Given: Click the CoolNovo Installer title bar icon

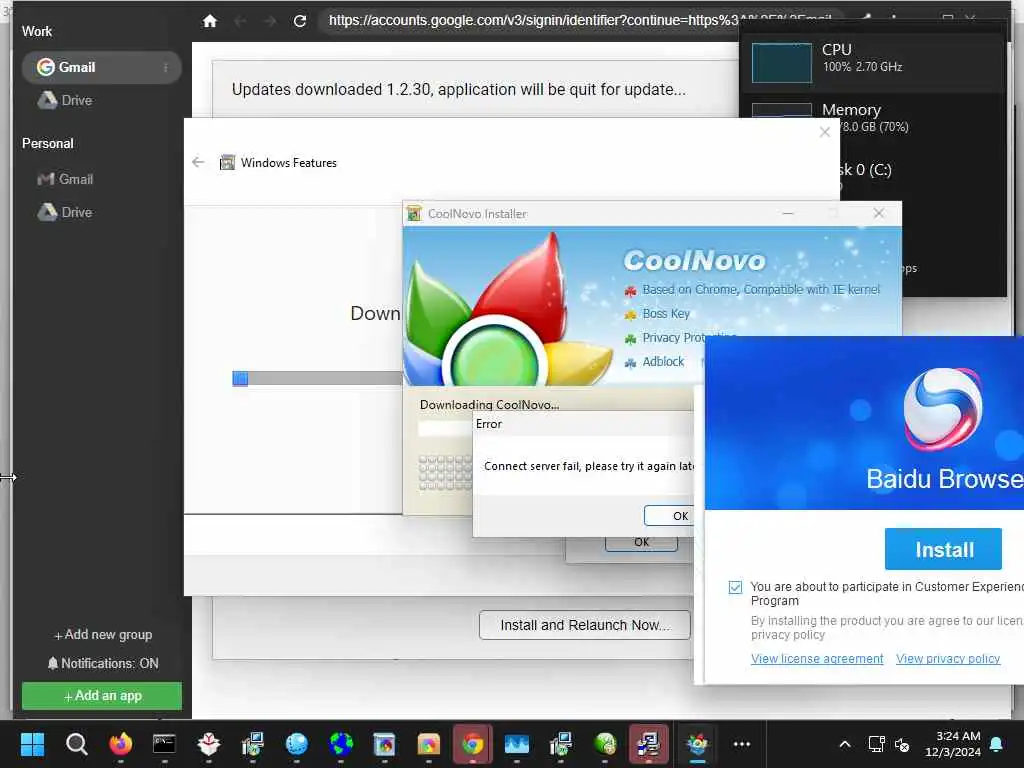Looking at the screenshot, I should [414, 214].
